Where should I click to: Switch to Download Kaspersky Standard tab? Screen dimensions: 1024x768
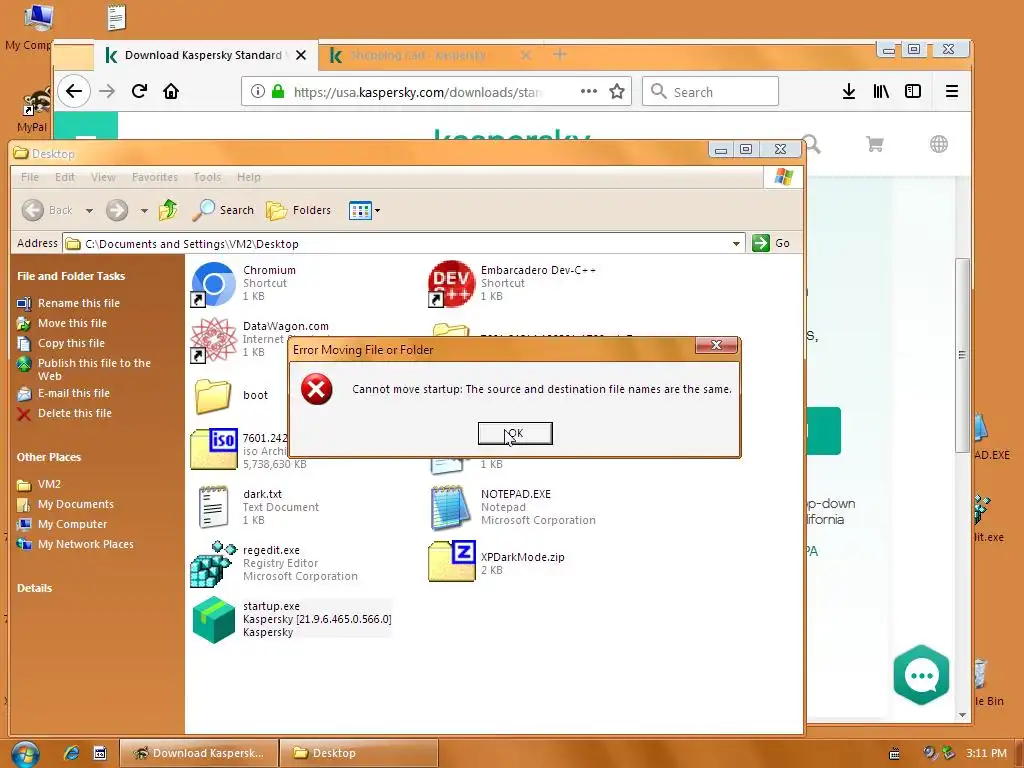203,56
